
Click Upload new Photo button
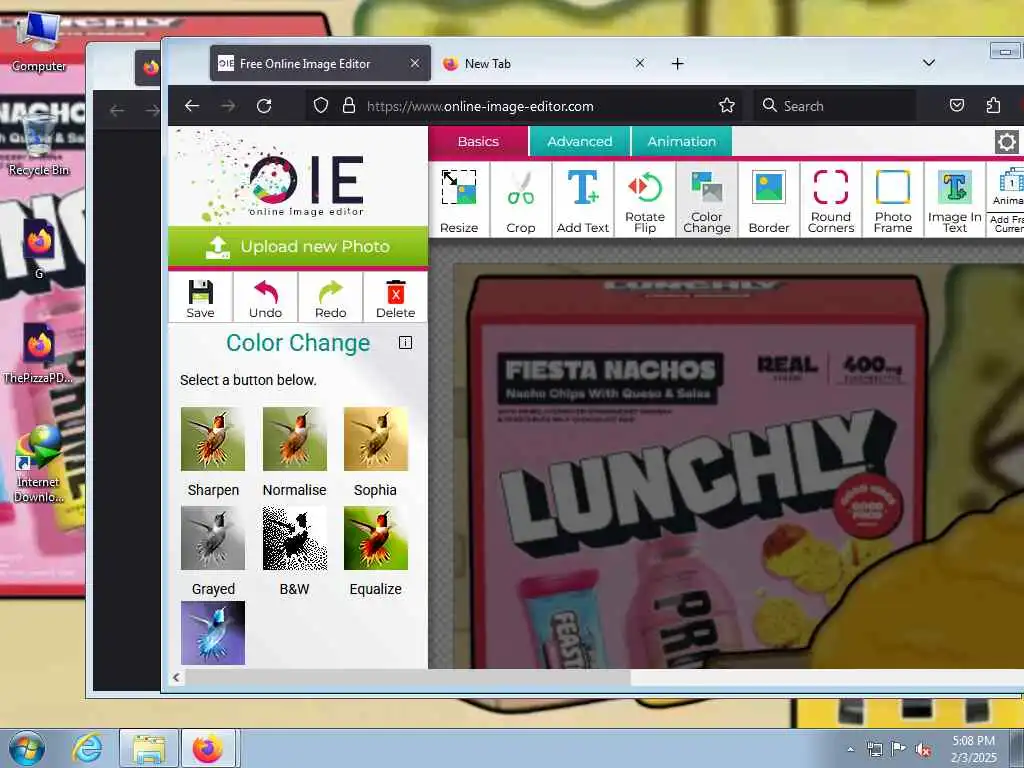(x=298, y=247)
